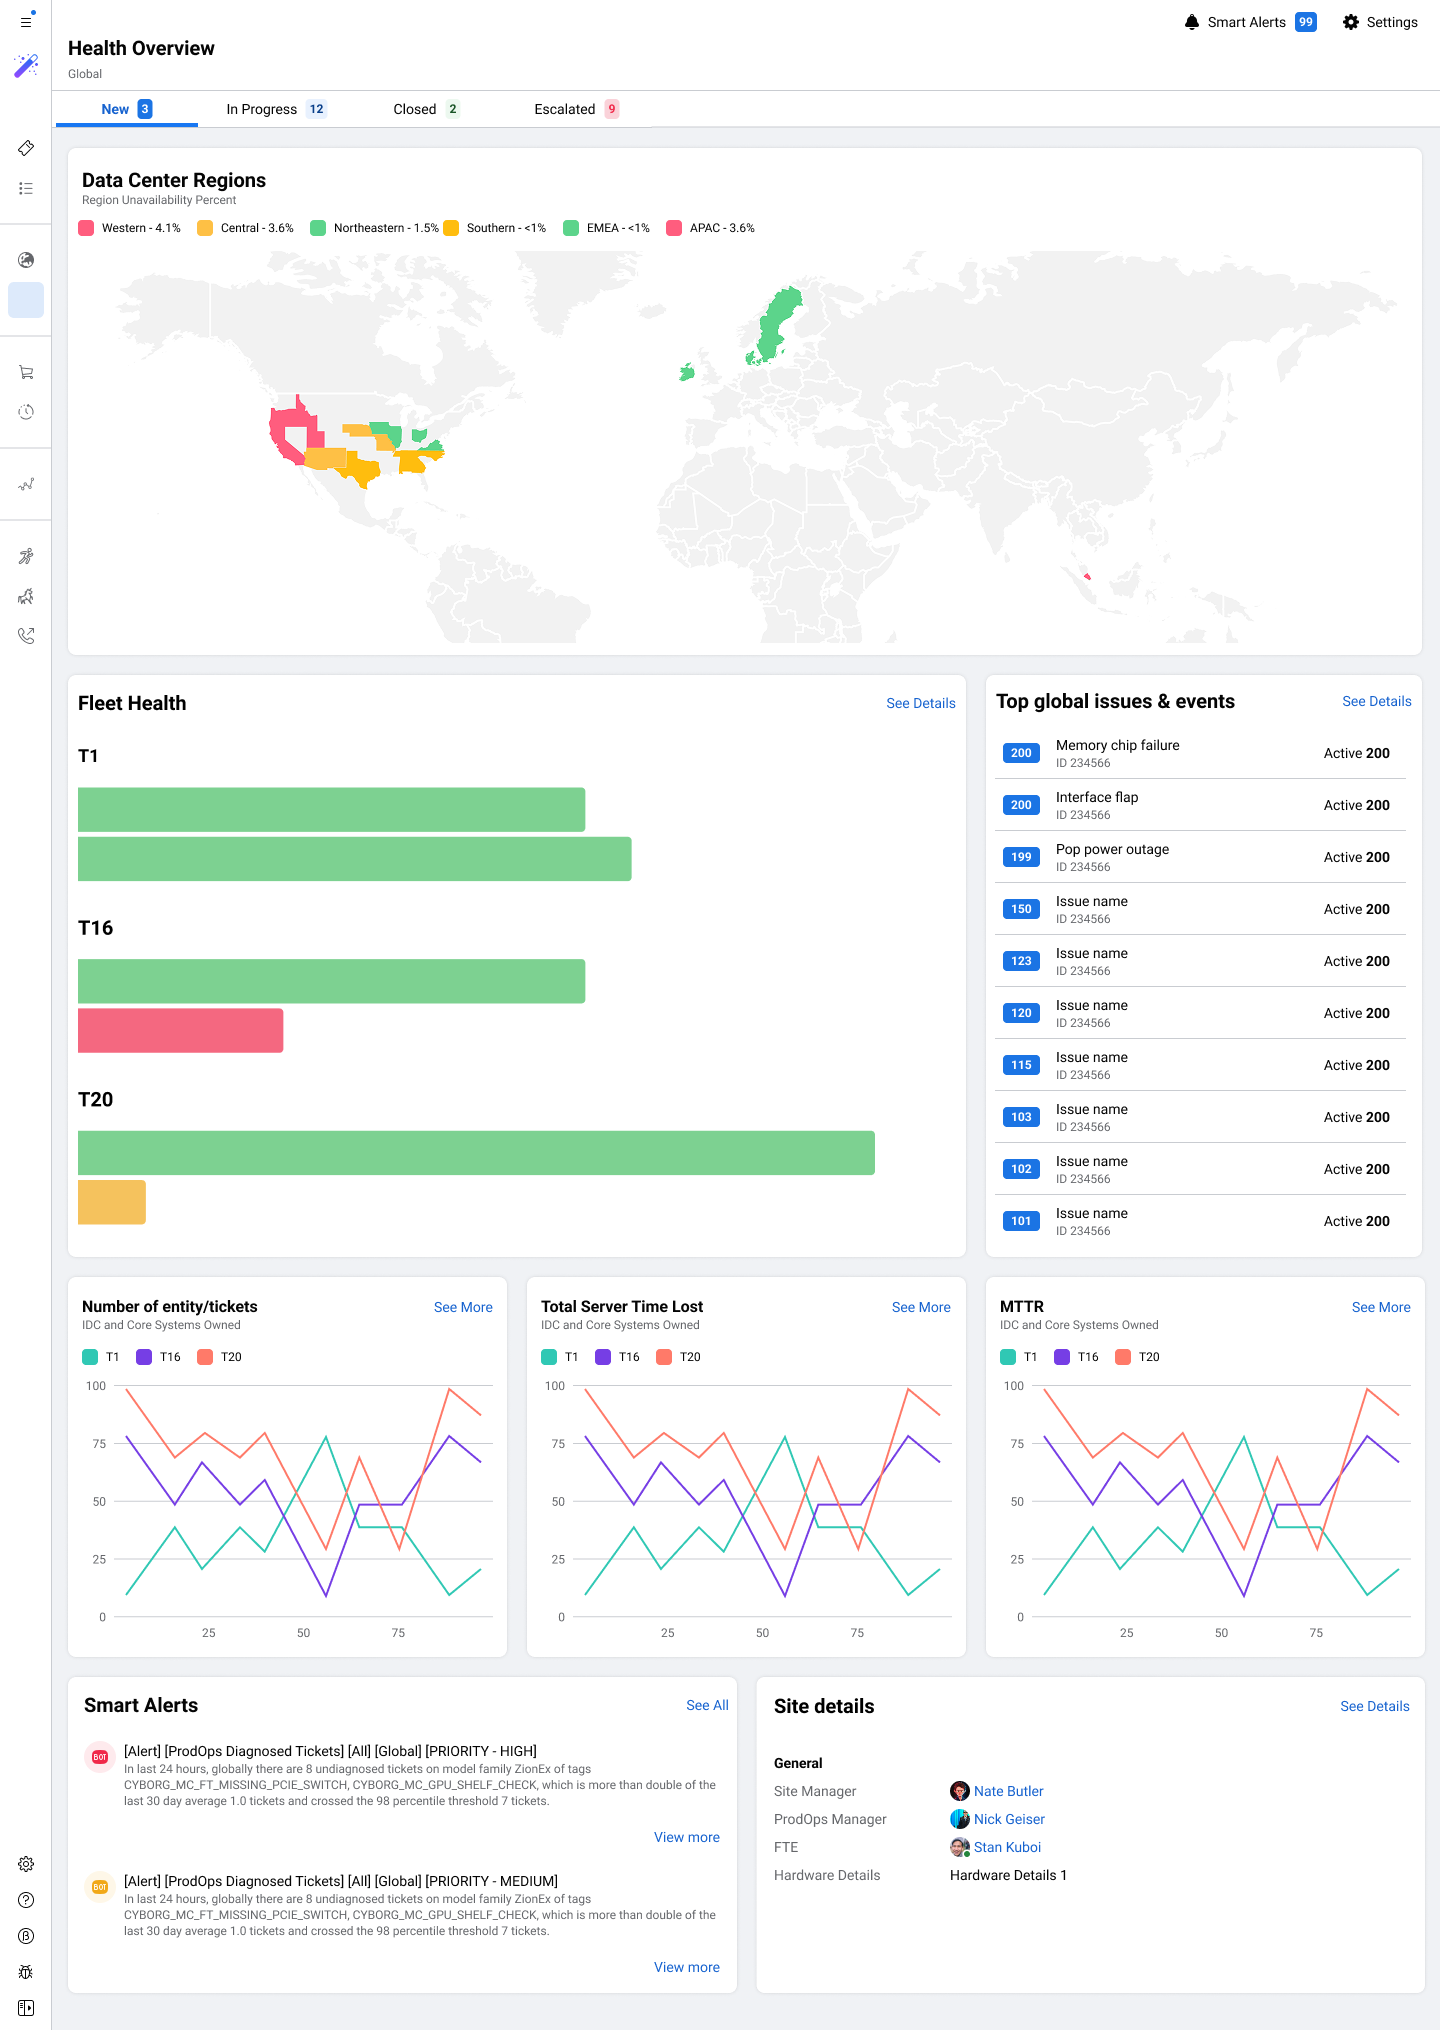Image resolution: width=1440 pixels, height=2030 pixels.
Task: Toggle Central region legend swatch
Action: [x=205, y=228]
